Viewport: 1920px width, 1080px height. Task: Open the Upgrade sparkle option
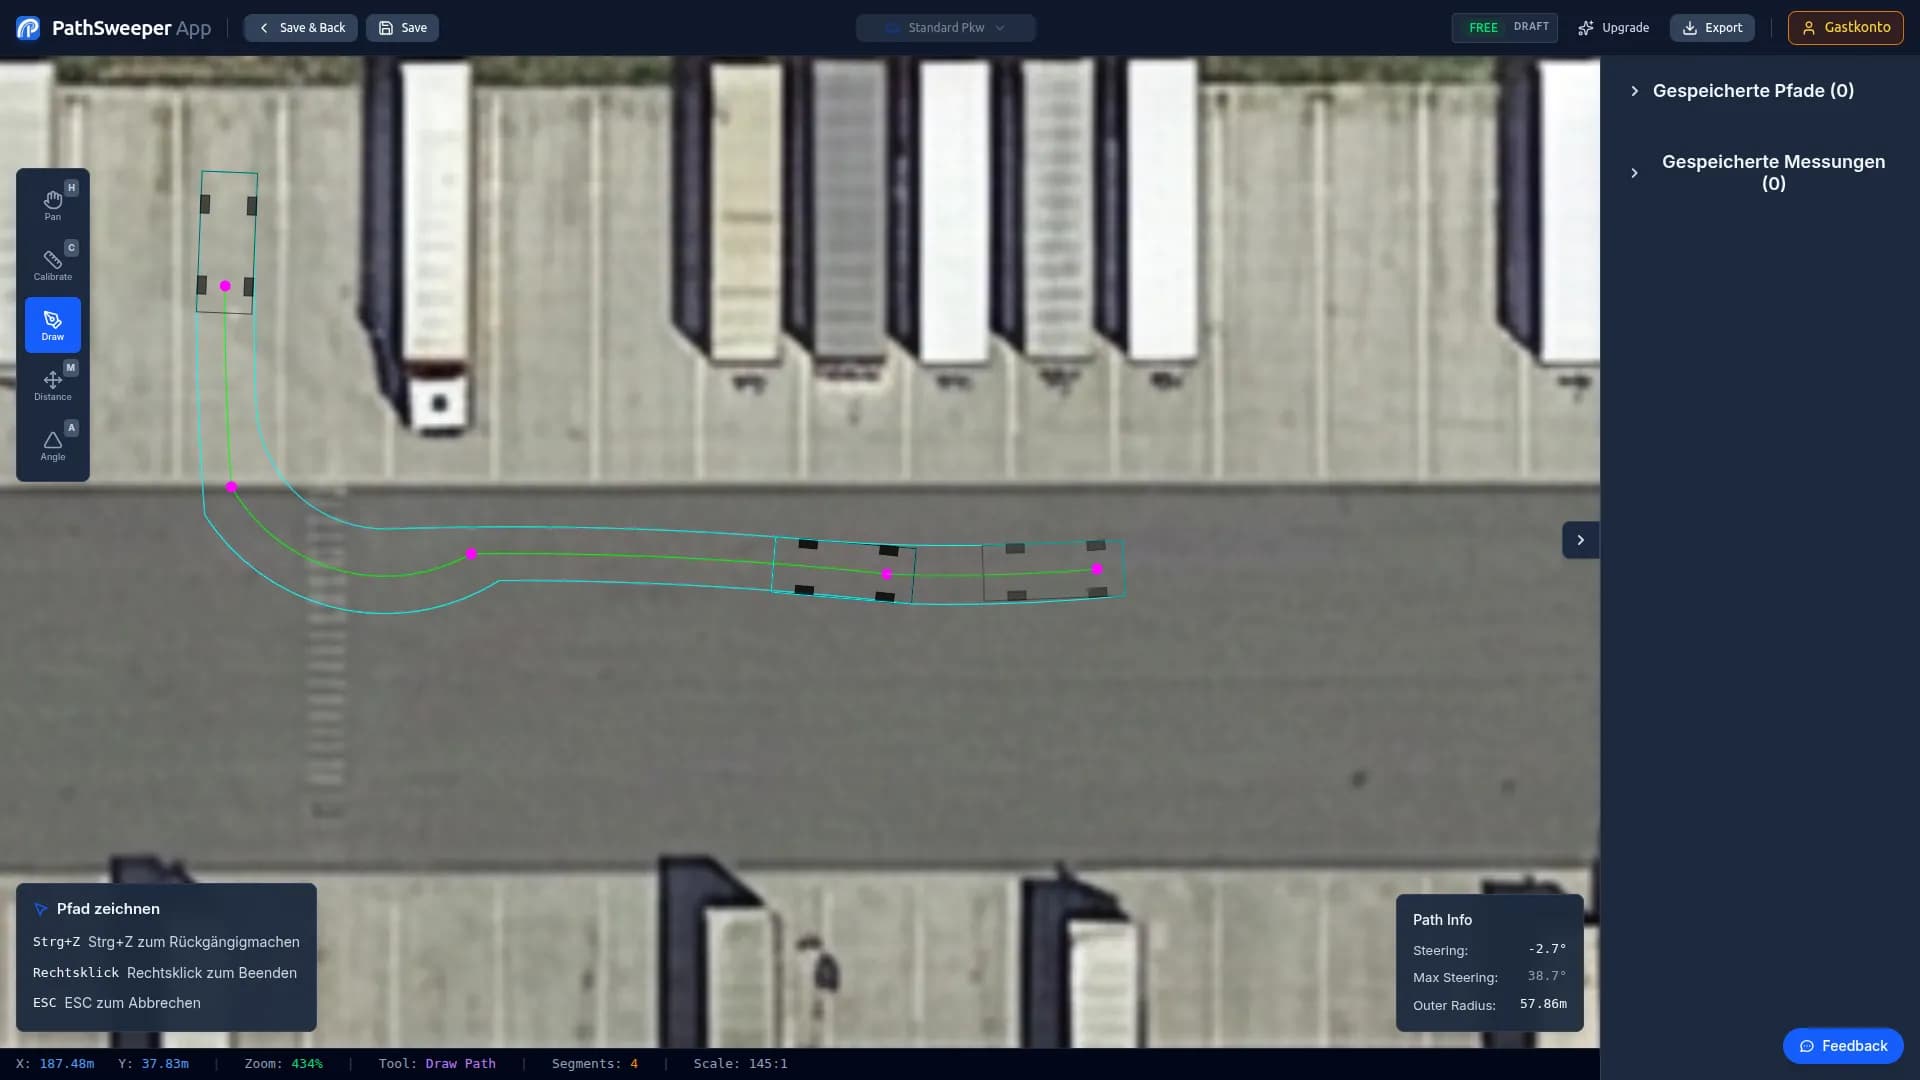click(x=1613, y=28)
